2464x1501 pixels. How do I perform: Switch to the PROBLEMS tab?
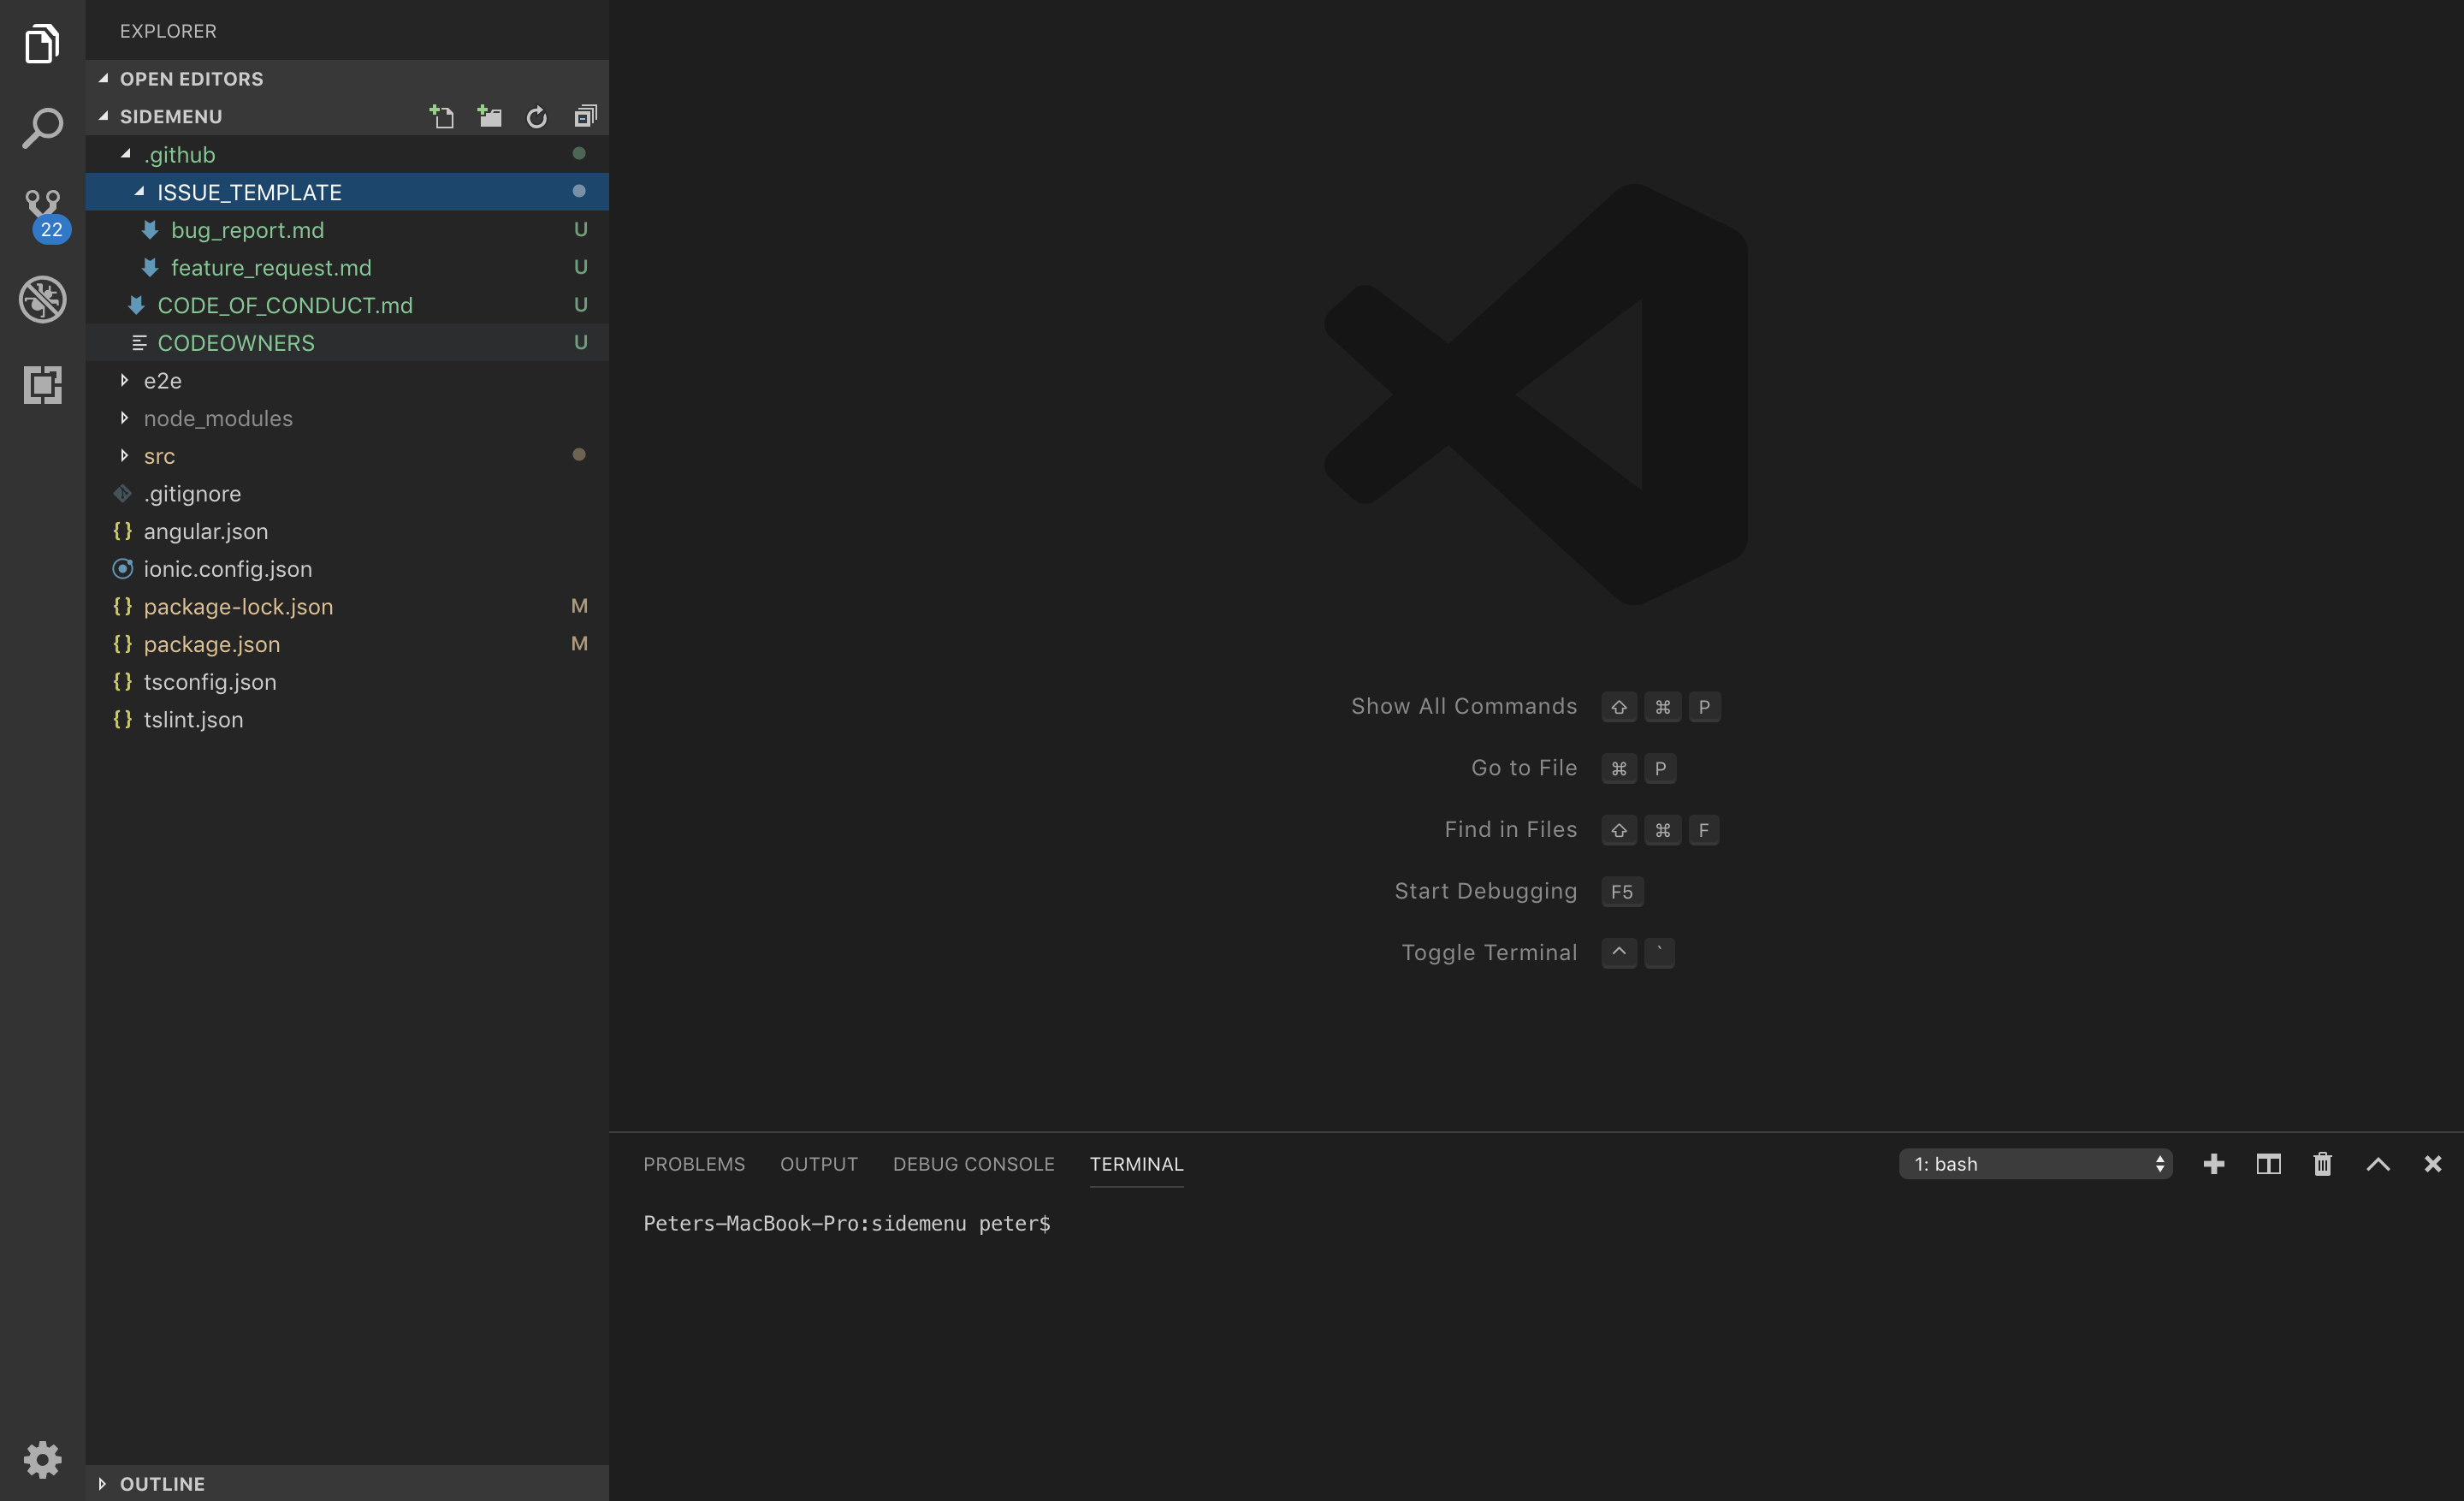(694, 1164)
